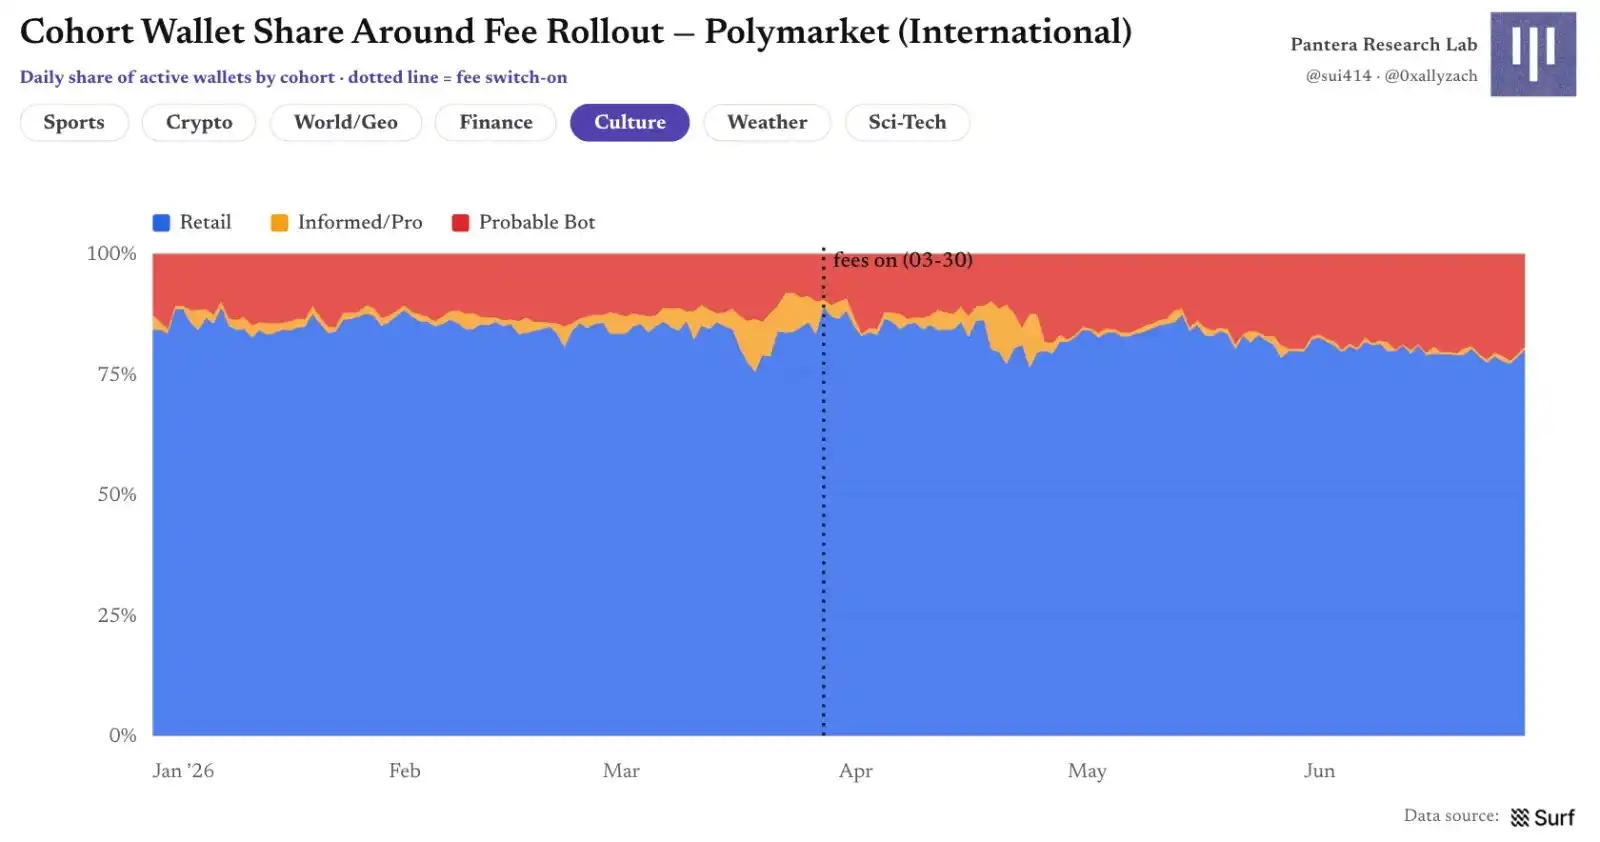1600x842 pixels.
Task: Click the Pantera Research Lab text
Action: click(x=1384, y=44)
